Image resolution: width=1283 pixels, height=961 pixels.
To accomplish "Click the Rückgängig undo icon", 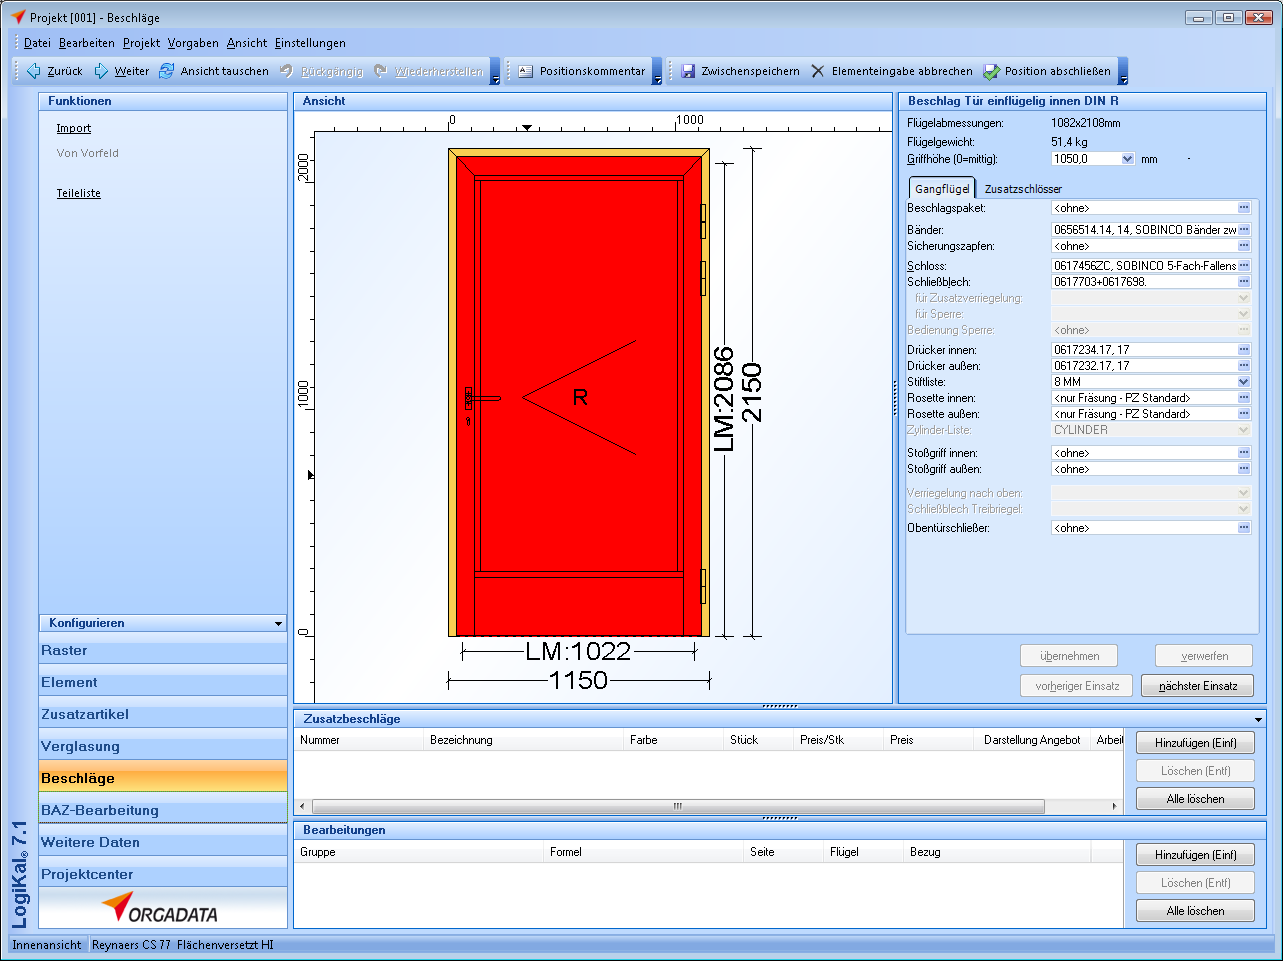I will point(287,71).
